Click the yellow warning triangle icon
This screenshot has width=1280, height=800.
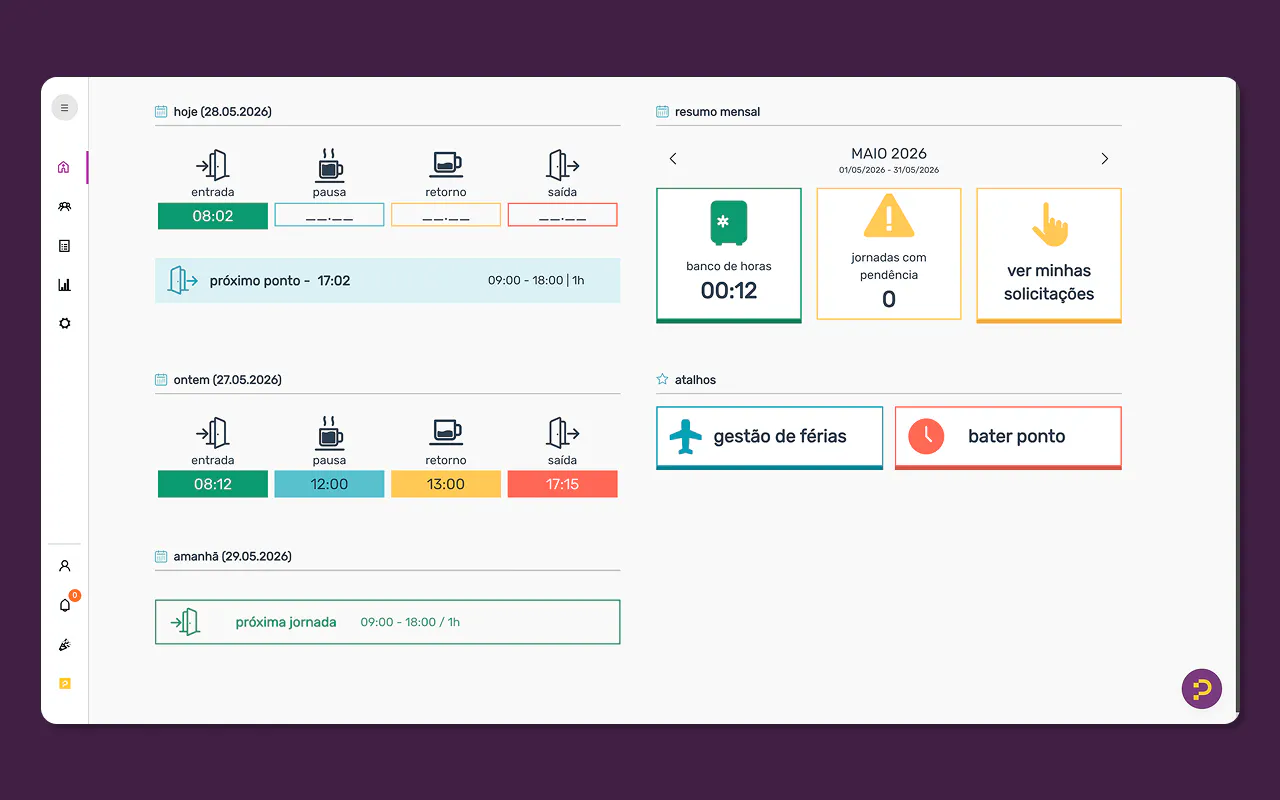point(889,215)
